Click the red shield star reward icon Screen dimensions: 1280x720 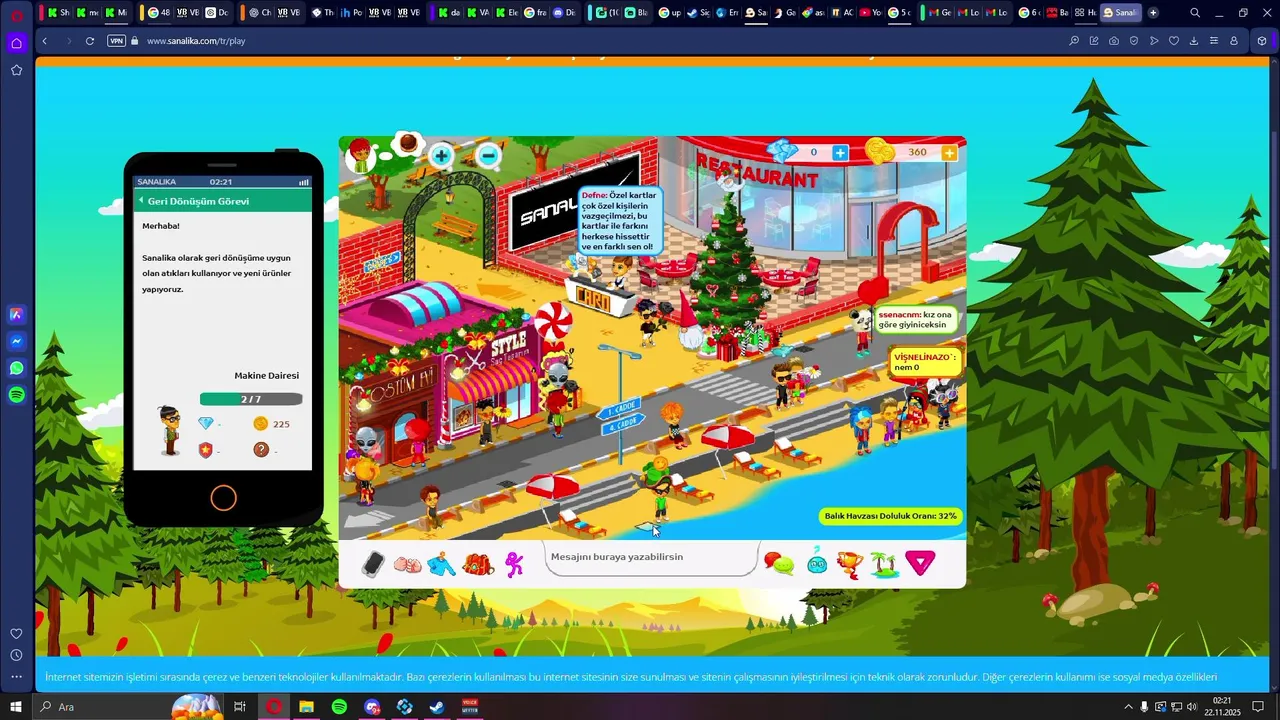[206, 450]
